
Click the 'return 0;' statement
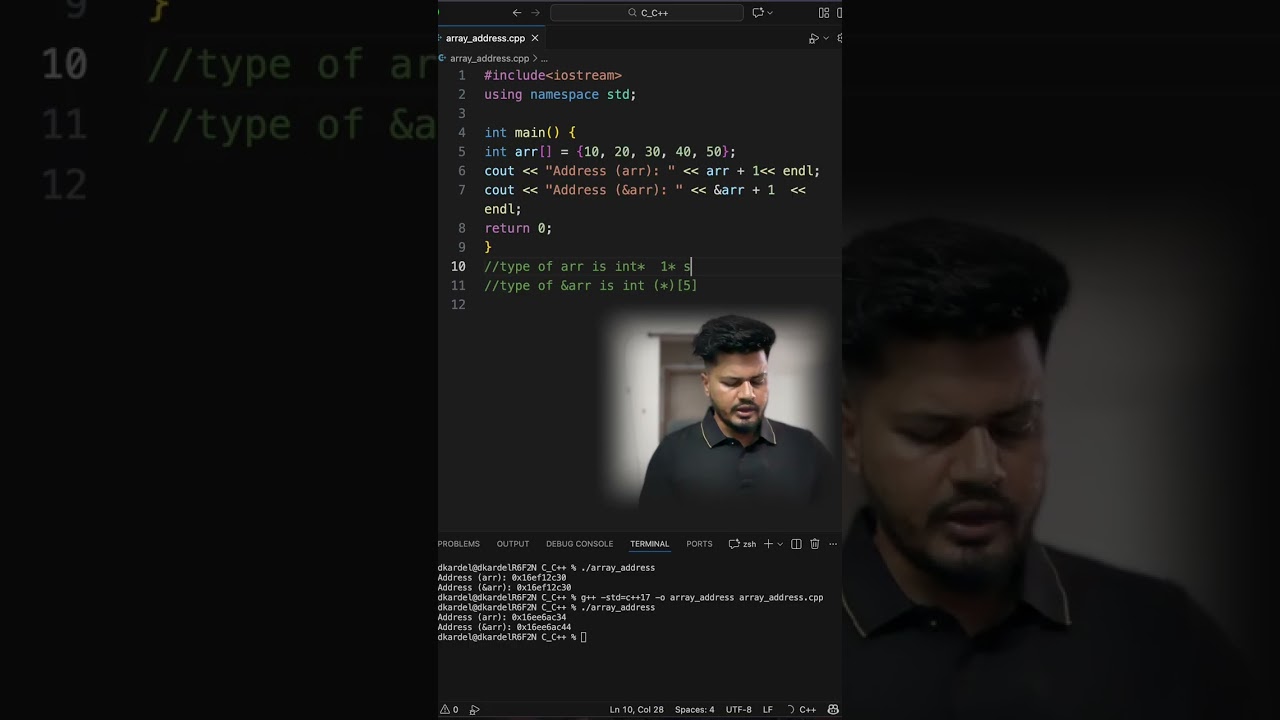click(518, 228)
